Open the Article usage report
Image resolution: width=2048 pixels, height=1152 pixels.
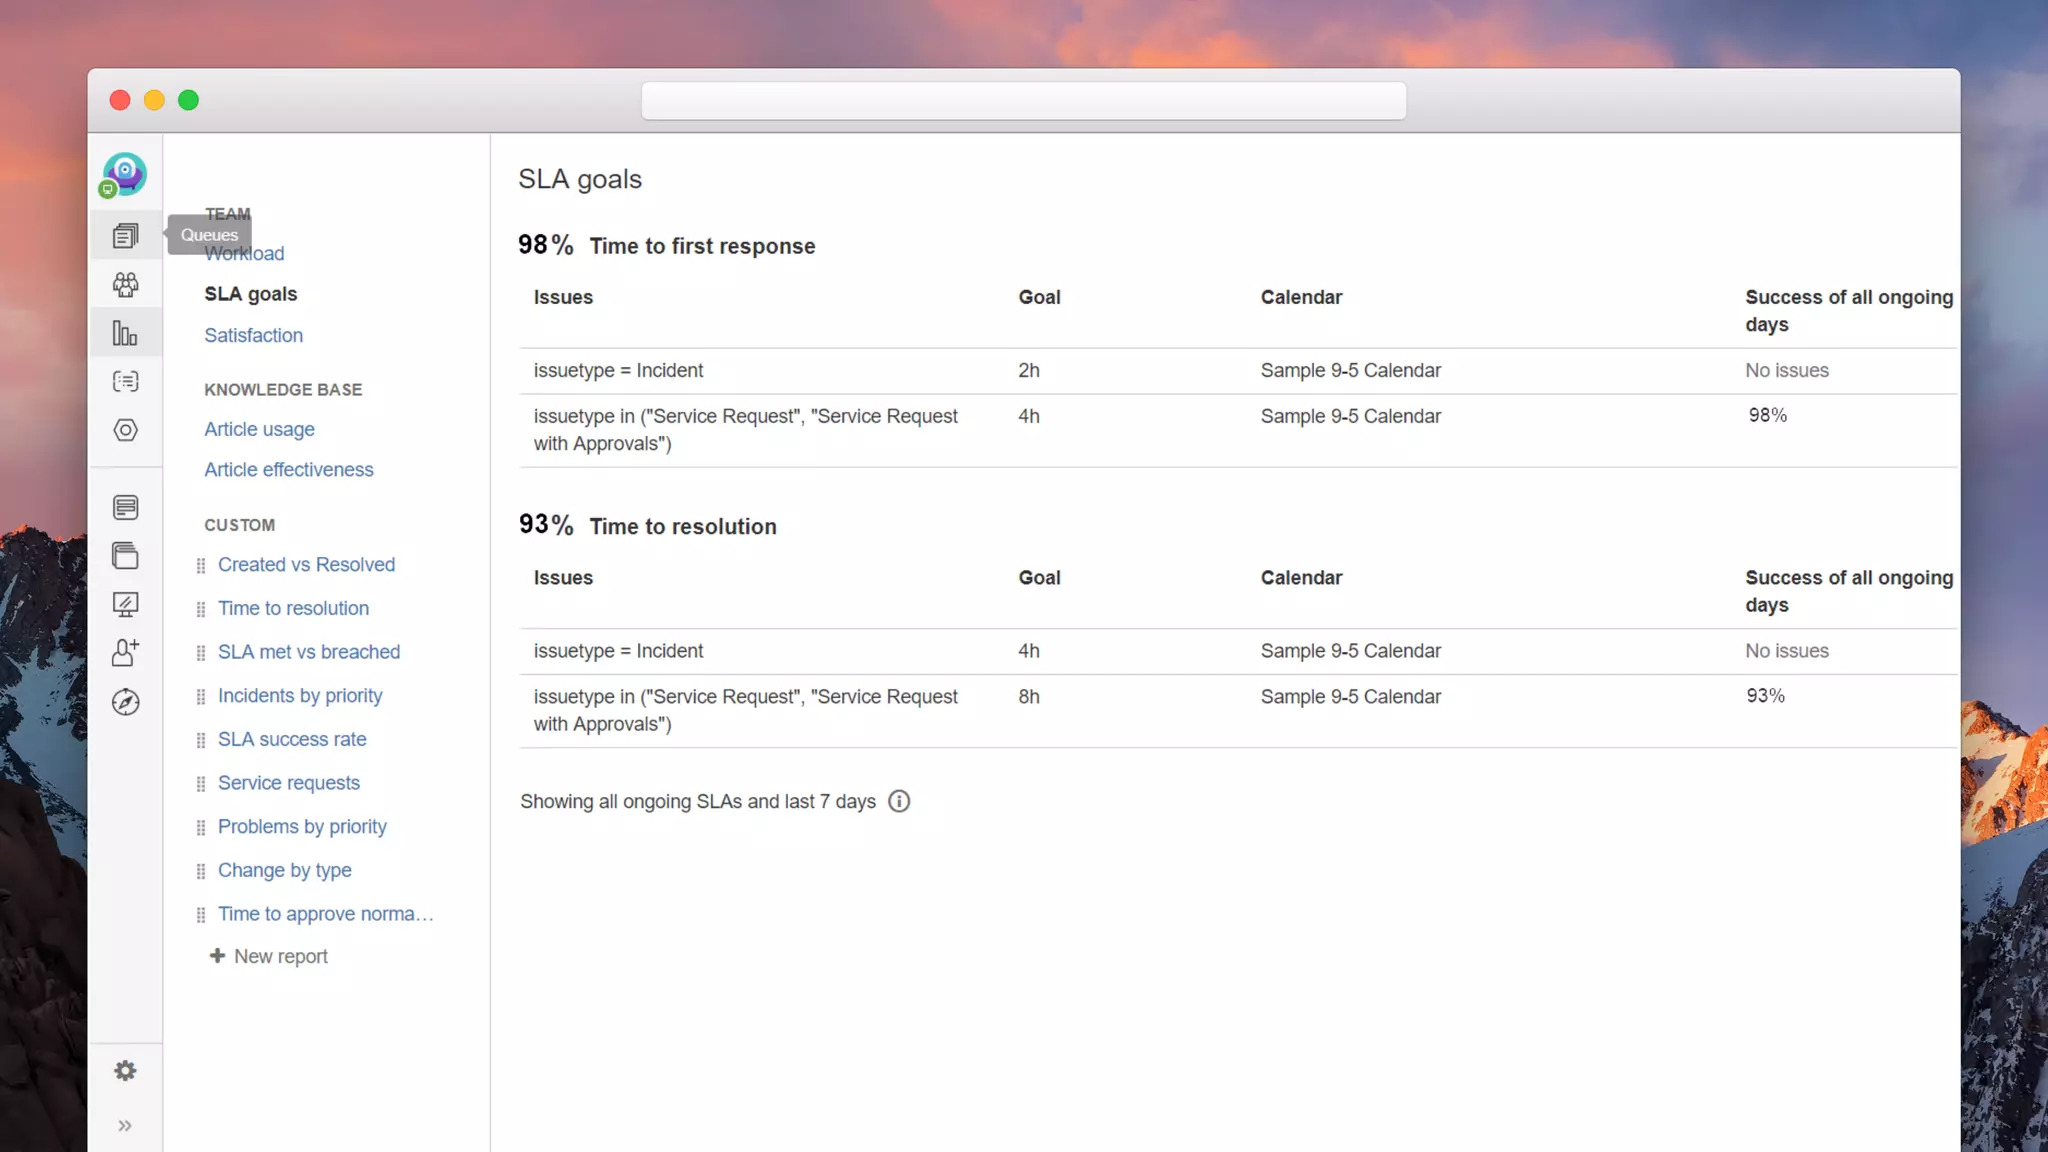point(259,429)
